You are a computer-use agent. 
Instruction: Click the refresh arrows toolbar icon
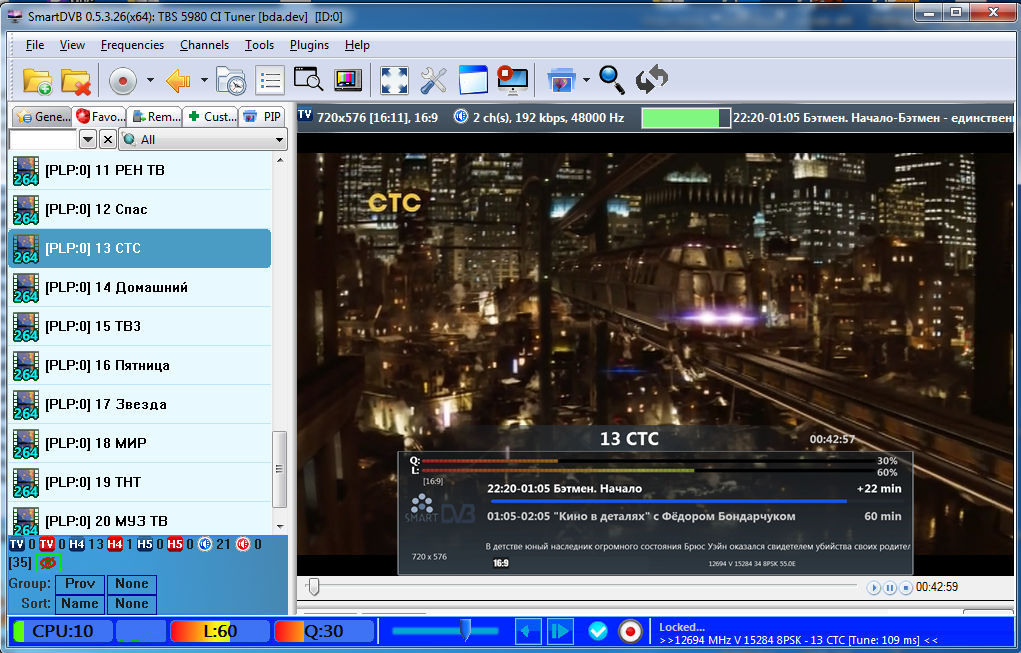(x=652, y=79)
